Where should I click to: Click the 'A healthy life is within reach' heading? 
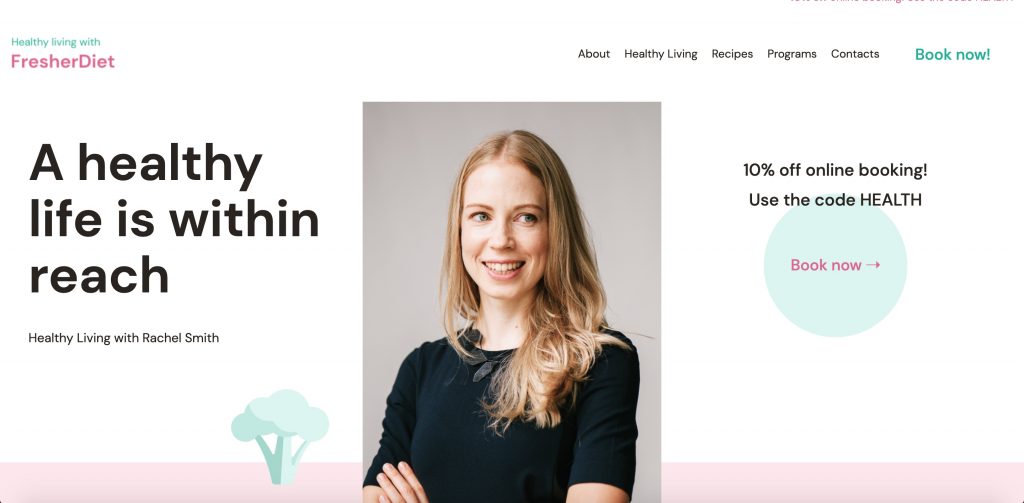click(x=174, y=219)
